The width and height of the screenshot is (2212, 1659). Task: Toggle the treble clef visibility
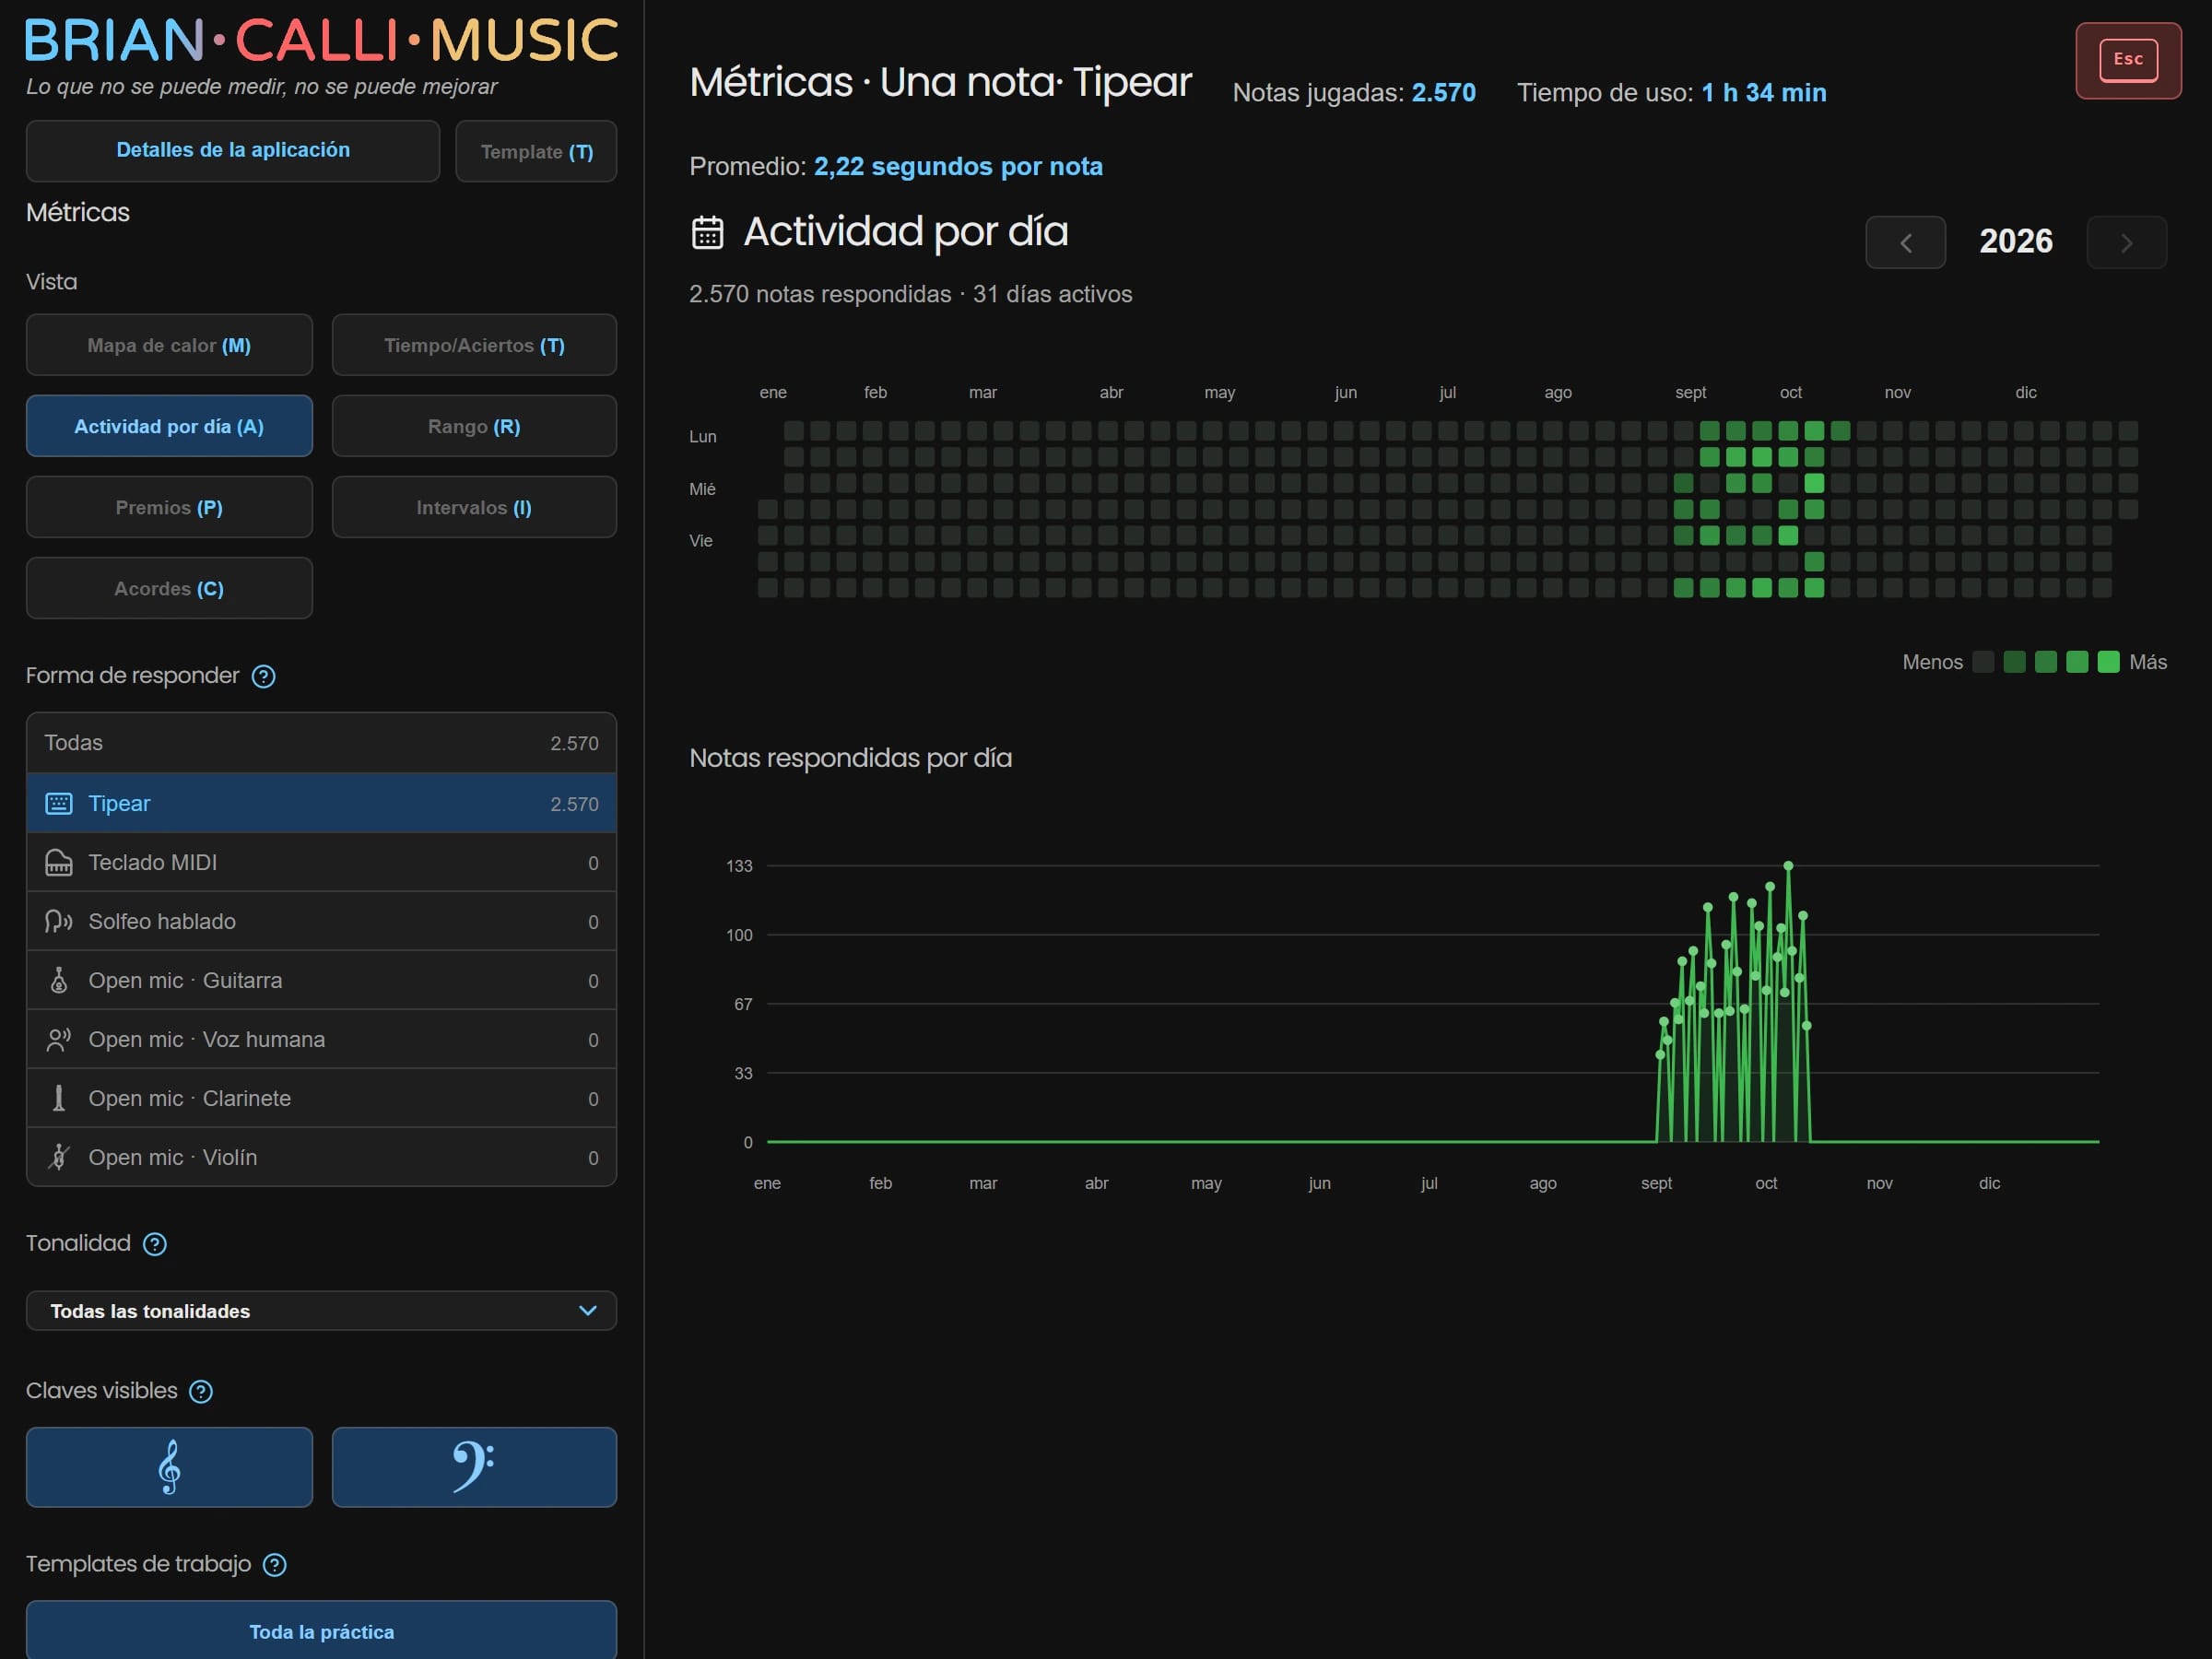(169, 1468)
